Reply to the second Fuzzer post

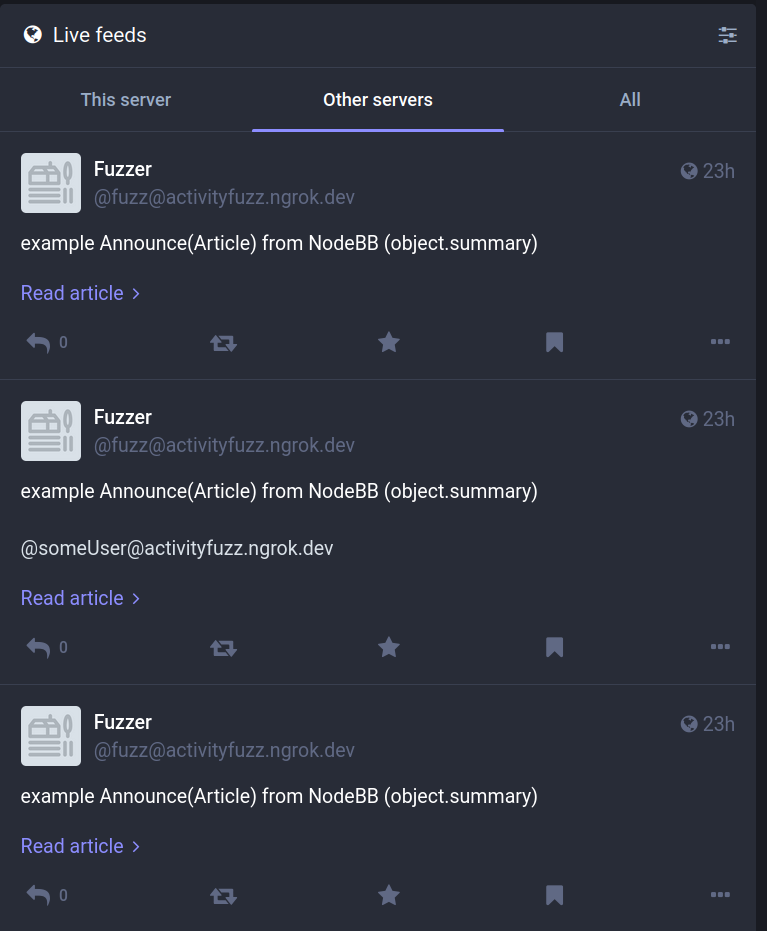click(x=38, y=647)
